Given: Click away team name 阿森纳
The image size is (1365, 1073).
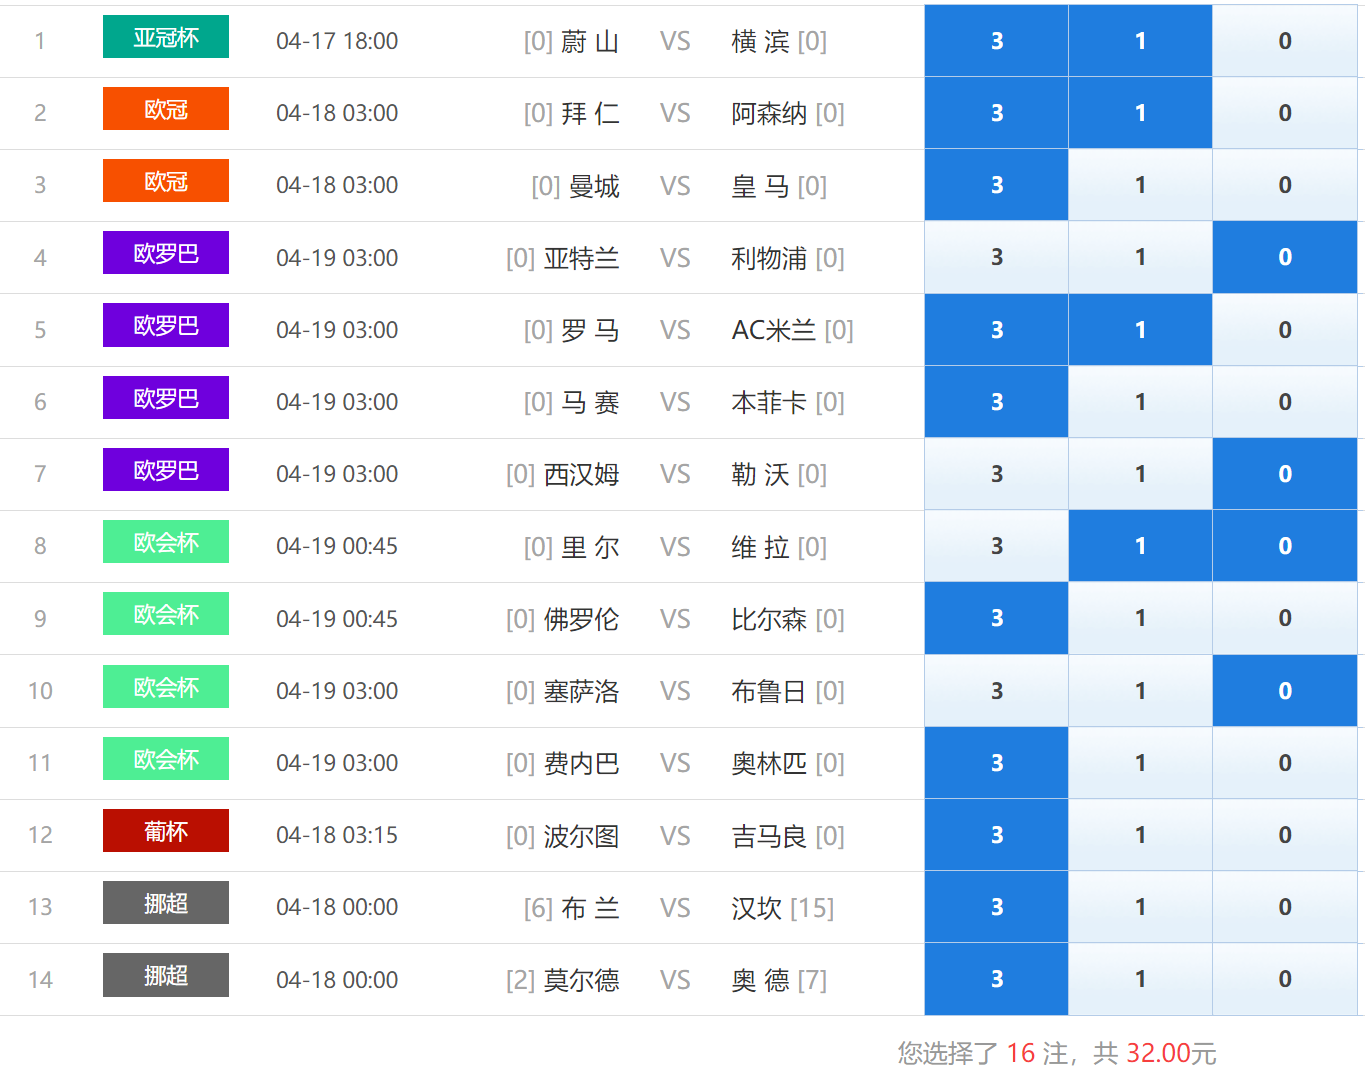Looking at the screenshot, I should tap(769, 113).
